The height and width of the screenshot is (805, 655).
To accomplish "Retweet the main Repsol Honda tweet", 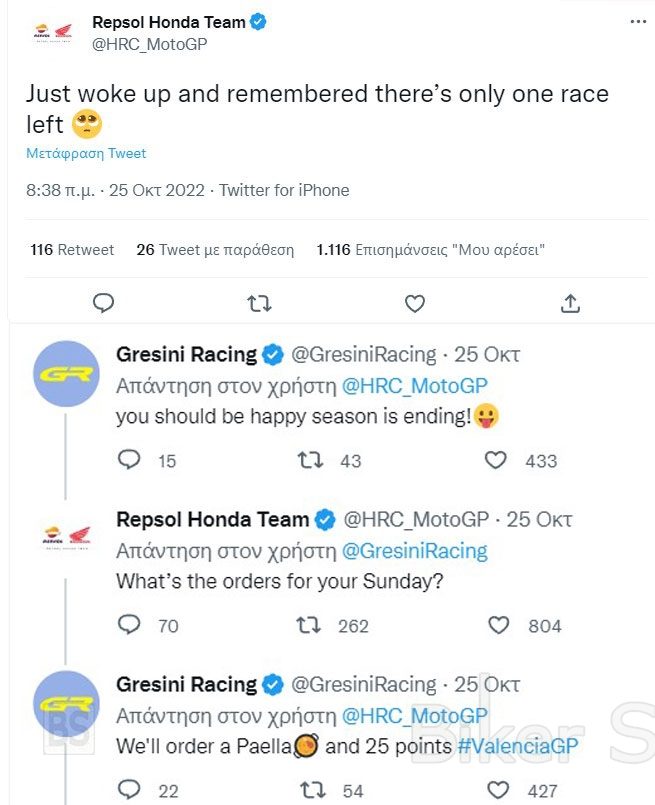I will coord(259,302).
